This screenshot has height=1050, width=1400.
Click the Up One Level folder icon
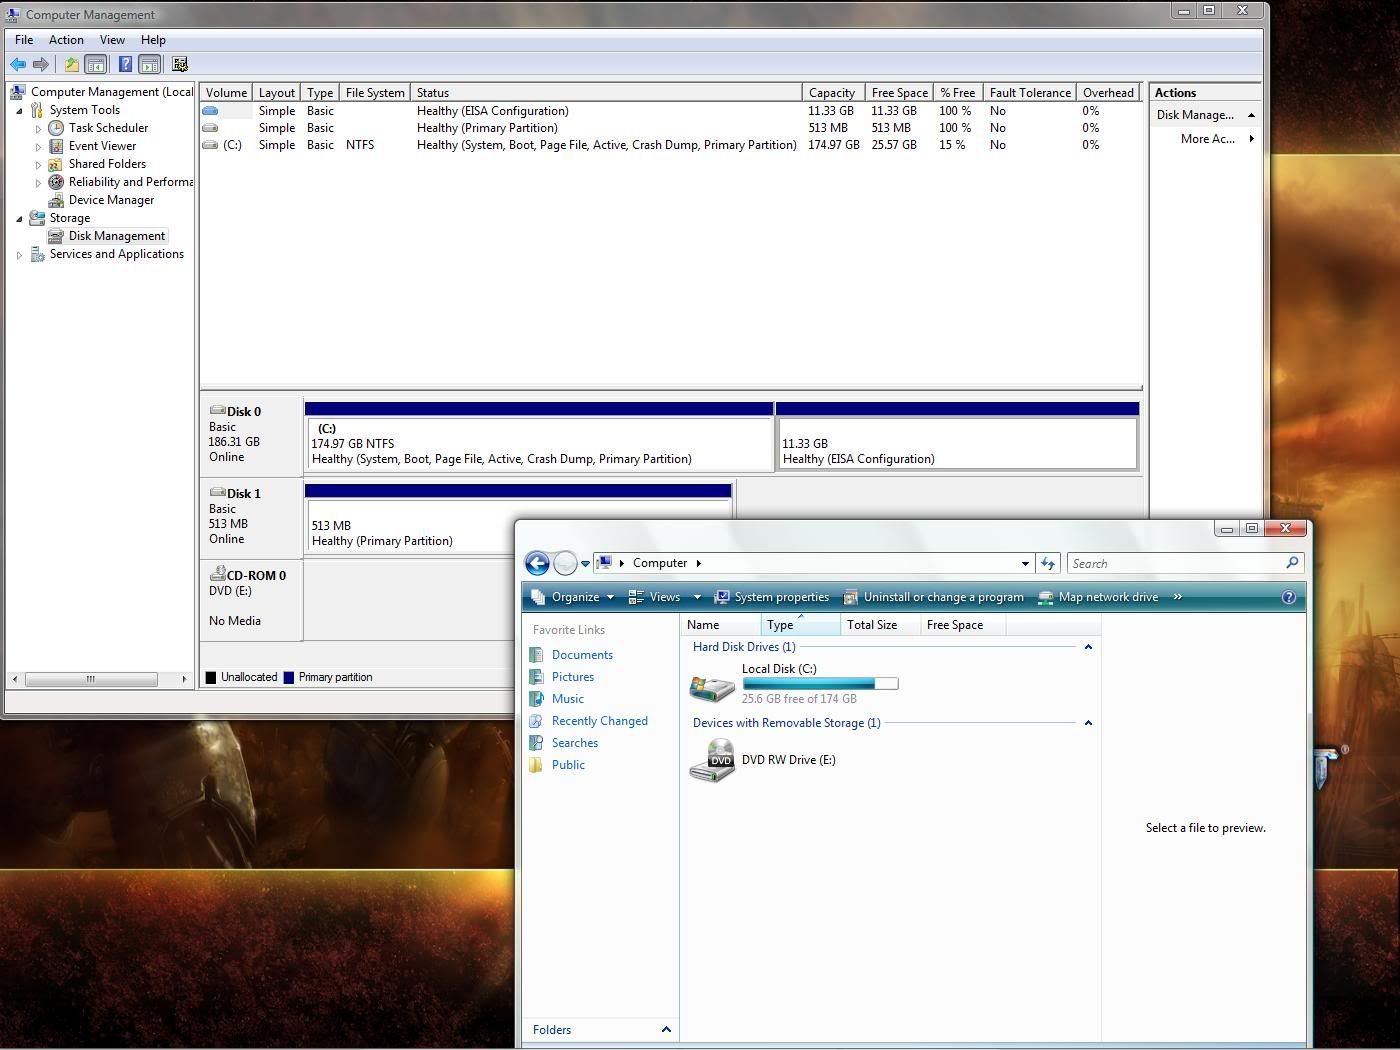[72, 65]
